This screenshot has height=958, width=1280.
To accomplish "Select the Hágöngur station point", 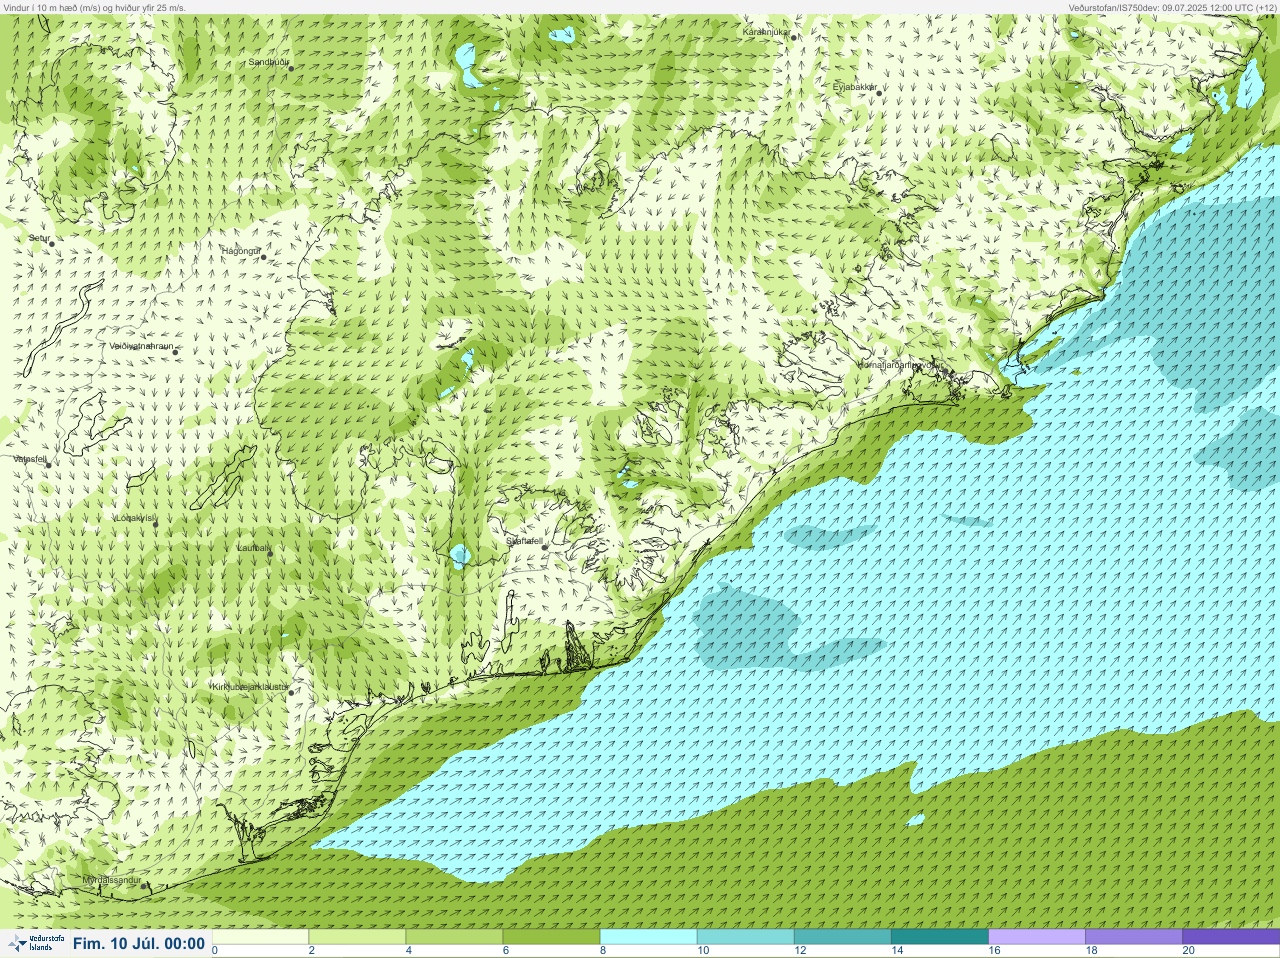I will [x=264, y=257].
